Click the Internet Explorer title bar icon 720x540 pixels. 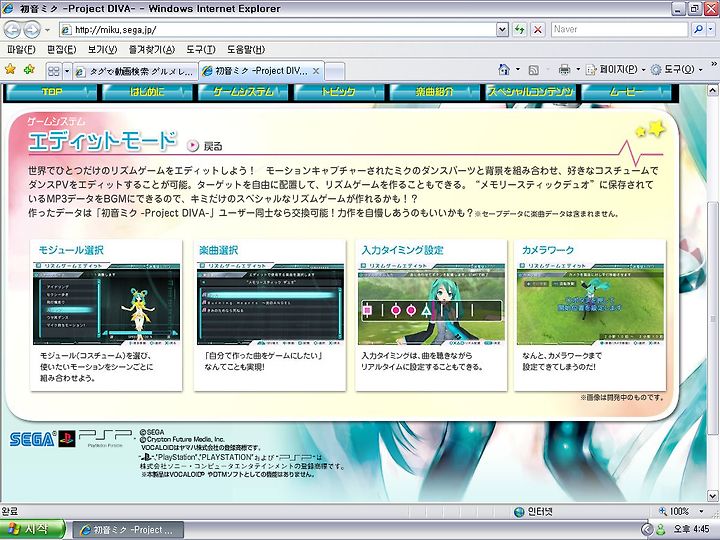pos(7,8)
